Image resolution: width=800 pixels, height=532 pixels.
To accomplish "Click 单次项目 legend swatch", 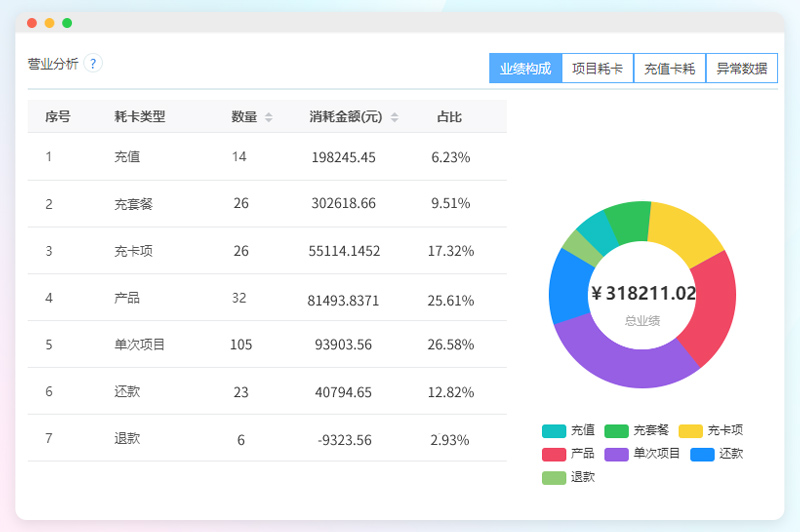I will coord(617,454).
